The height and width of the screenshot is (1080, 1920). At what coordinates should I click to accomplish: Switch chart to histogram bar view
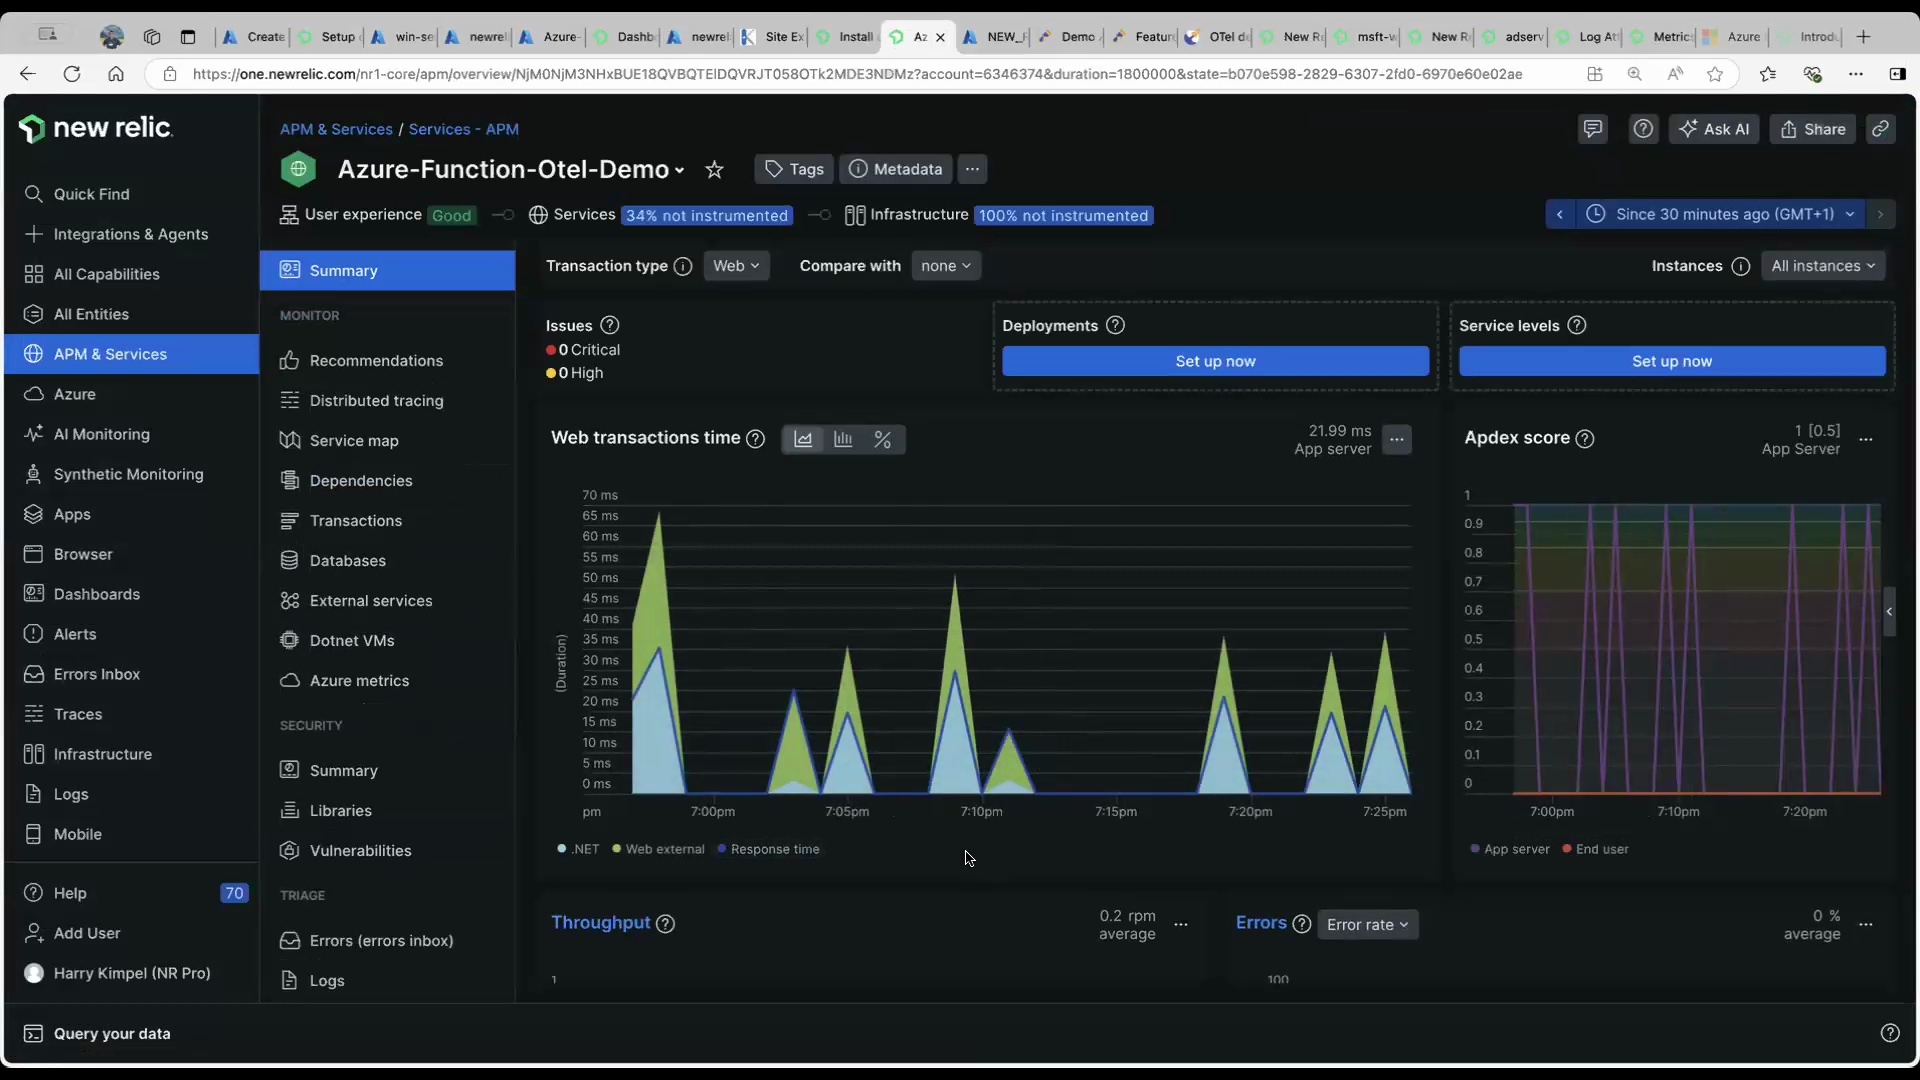(x=843, y=439)
